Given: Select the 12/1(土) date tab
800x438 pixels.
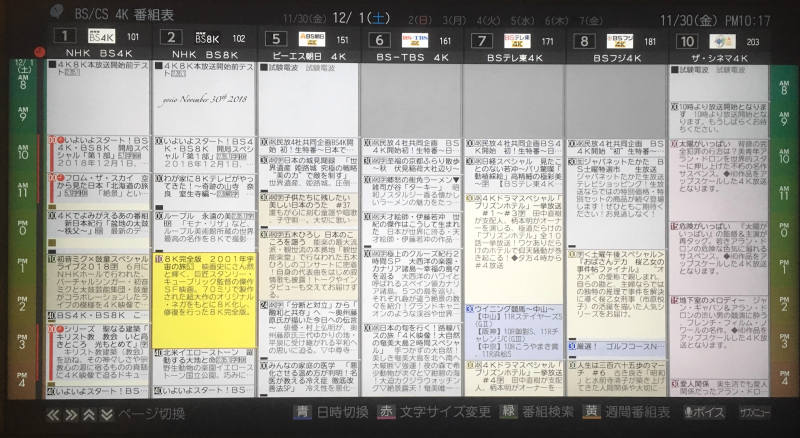Looking at the screenshot, I should click(361, 18).
